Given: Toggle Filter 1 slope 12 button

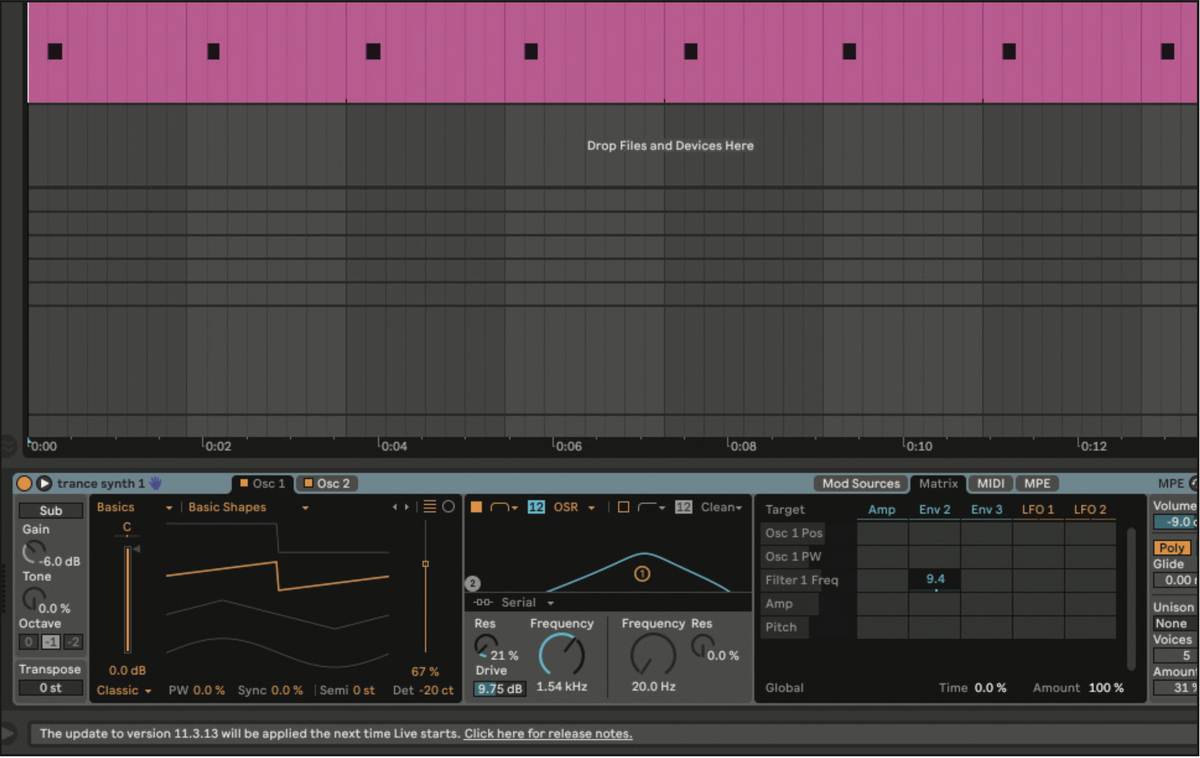Looking at the screenshot, I should pyautogui.click(x=536, y=508).
